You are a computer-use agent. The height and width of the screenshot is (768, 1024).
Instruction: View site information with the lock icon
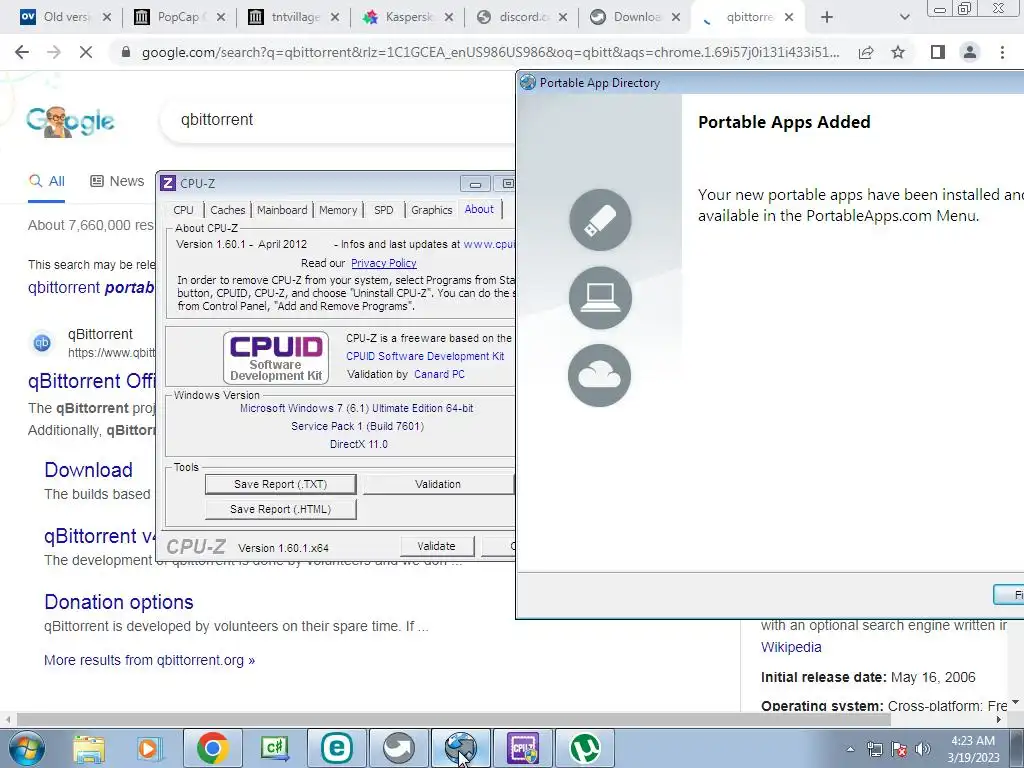point(126,52)
